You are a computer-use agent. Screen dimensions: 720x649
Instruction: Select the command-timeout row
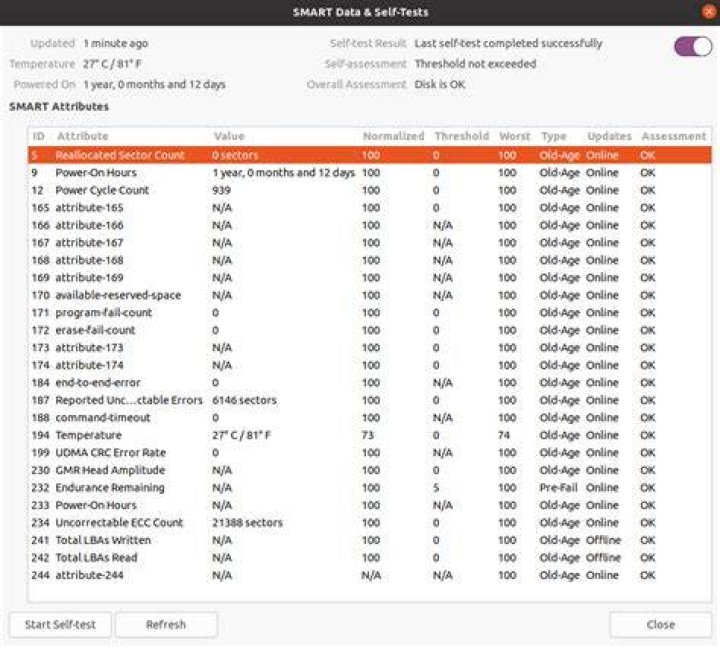pos(370,418)
